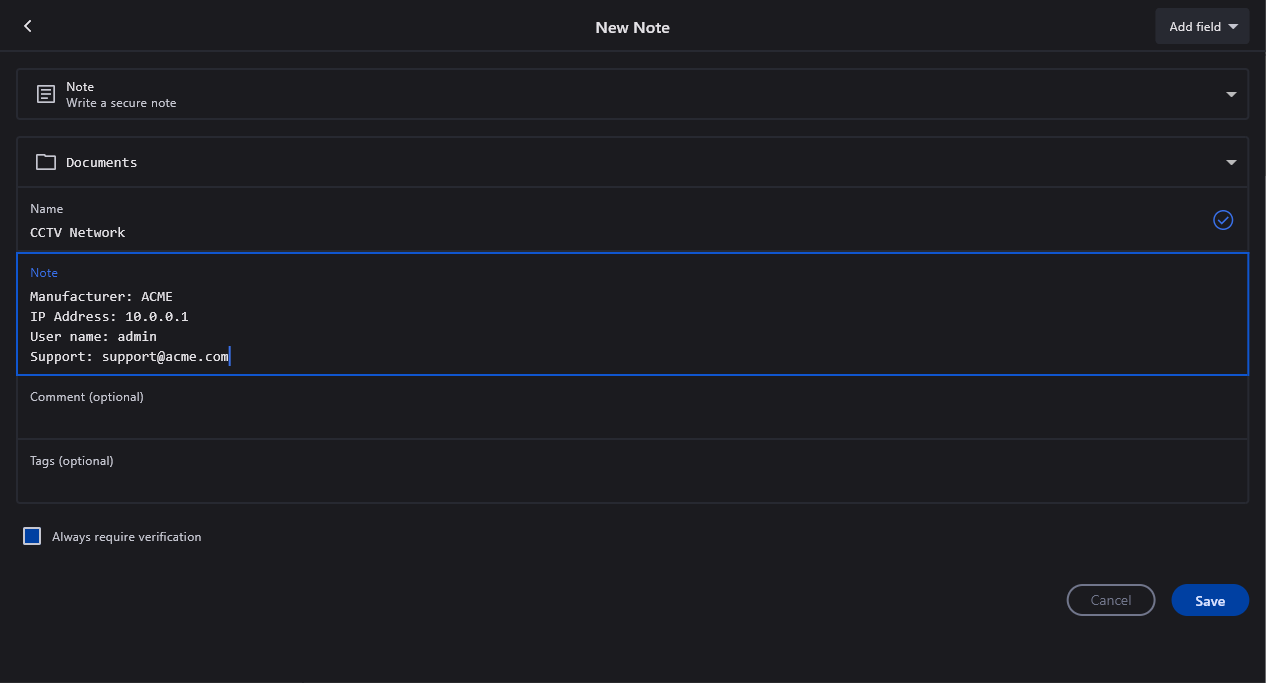Toggle the Always require verification checkbox
The height and width of the screenshot is (683, 1266).
[32, 537]
